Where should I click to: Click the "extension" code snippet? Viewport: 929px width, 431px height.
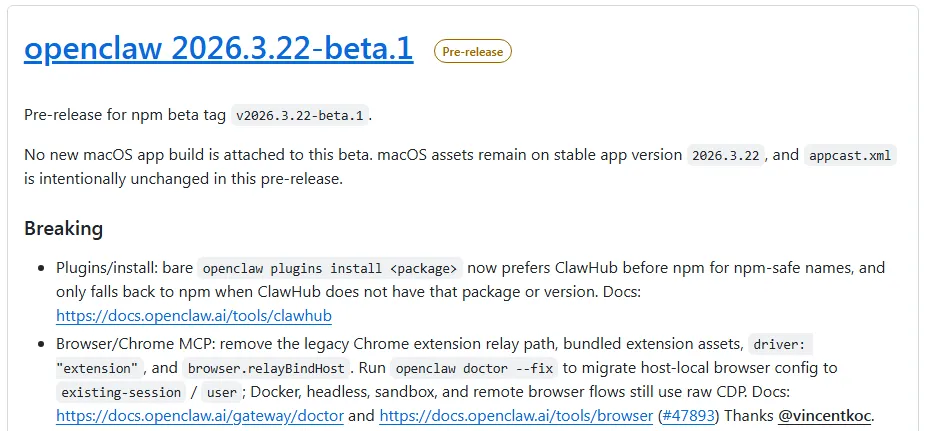[x=101, y=367]
